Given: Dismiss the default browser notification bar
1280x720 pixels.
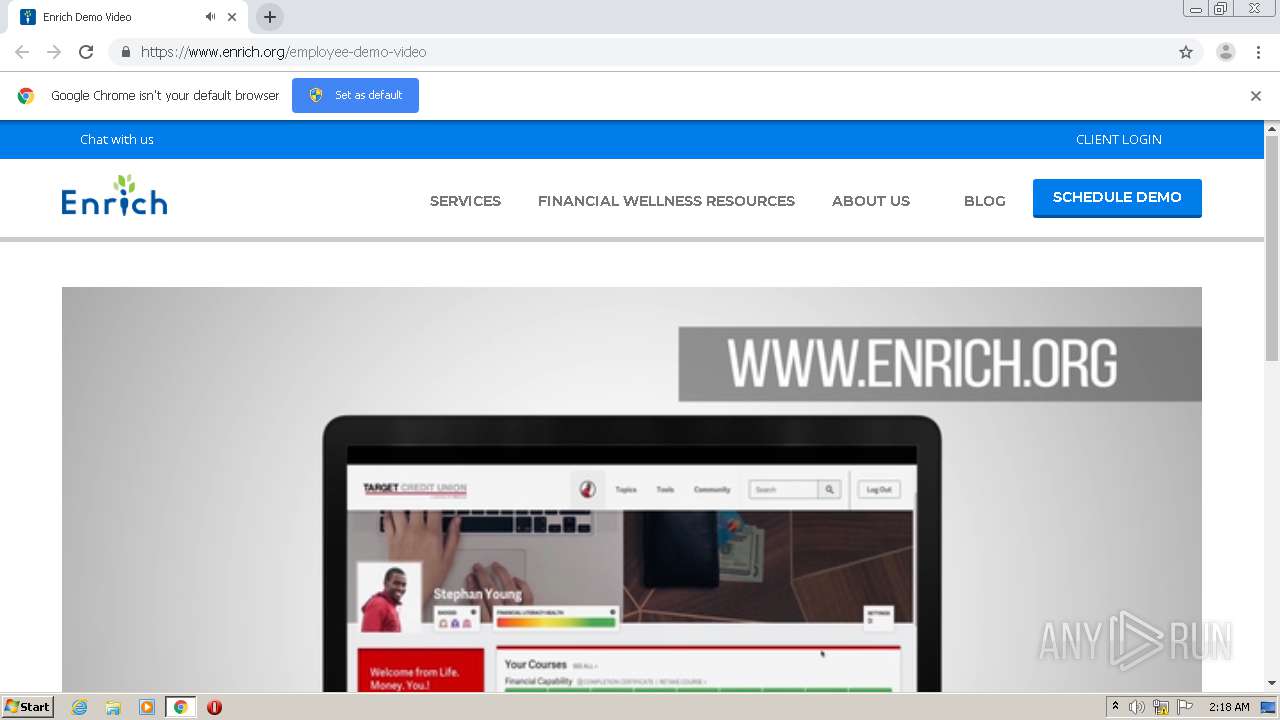Looking at the screenshot, I should tap(1256, 96).
